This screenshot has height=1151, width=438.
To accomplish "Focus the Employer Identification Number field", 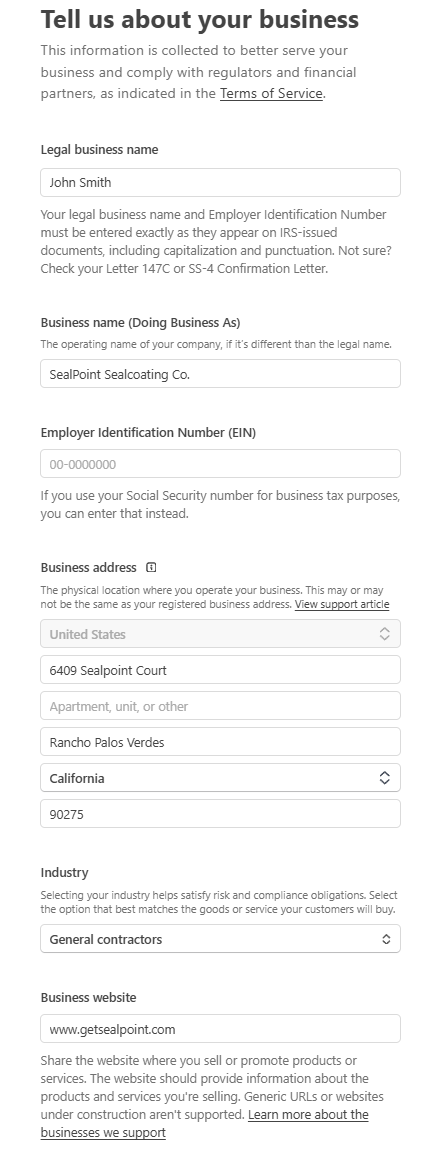I will click(x=220, y=464).
